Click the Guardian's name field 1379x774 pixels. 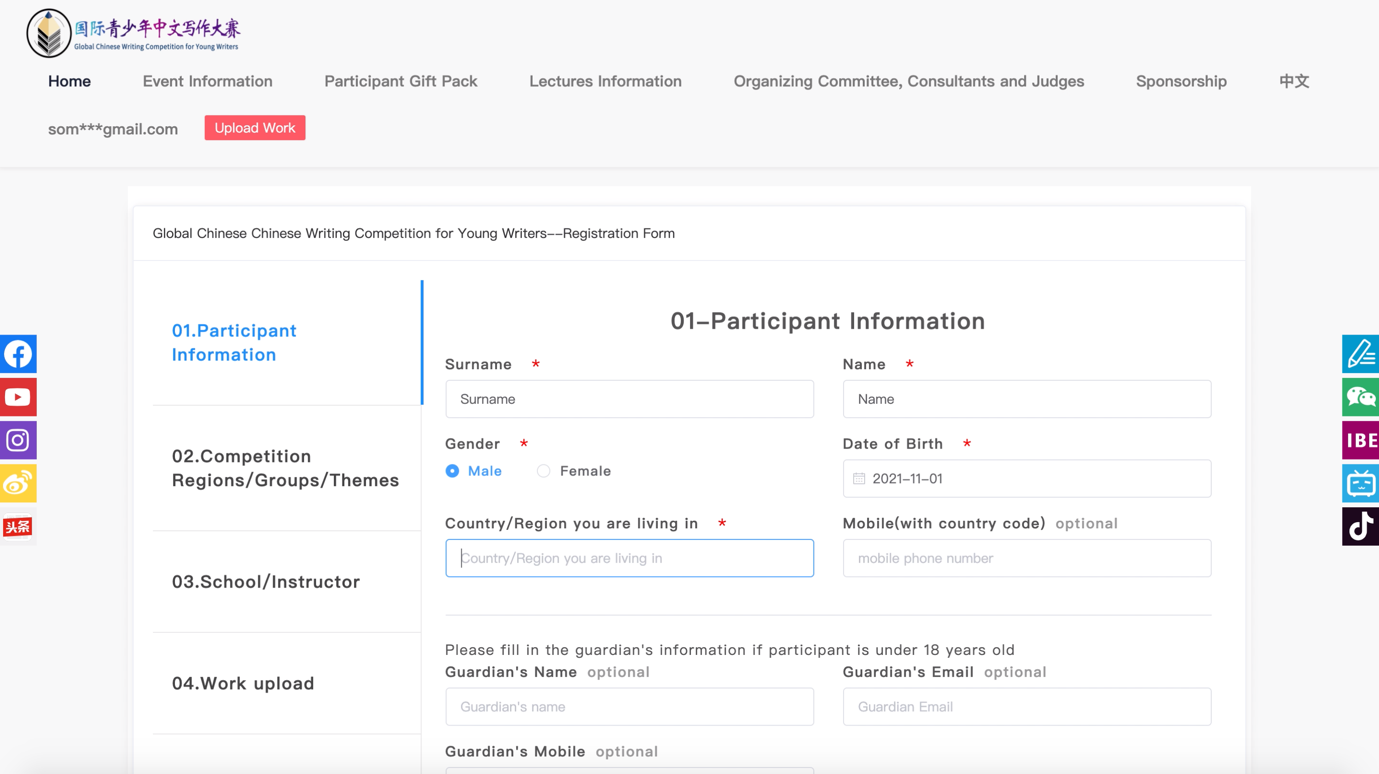coord(629,707)
